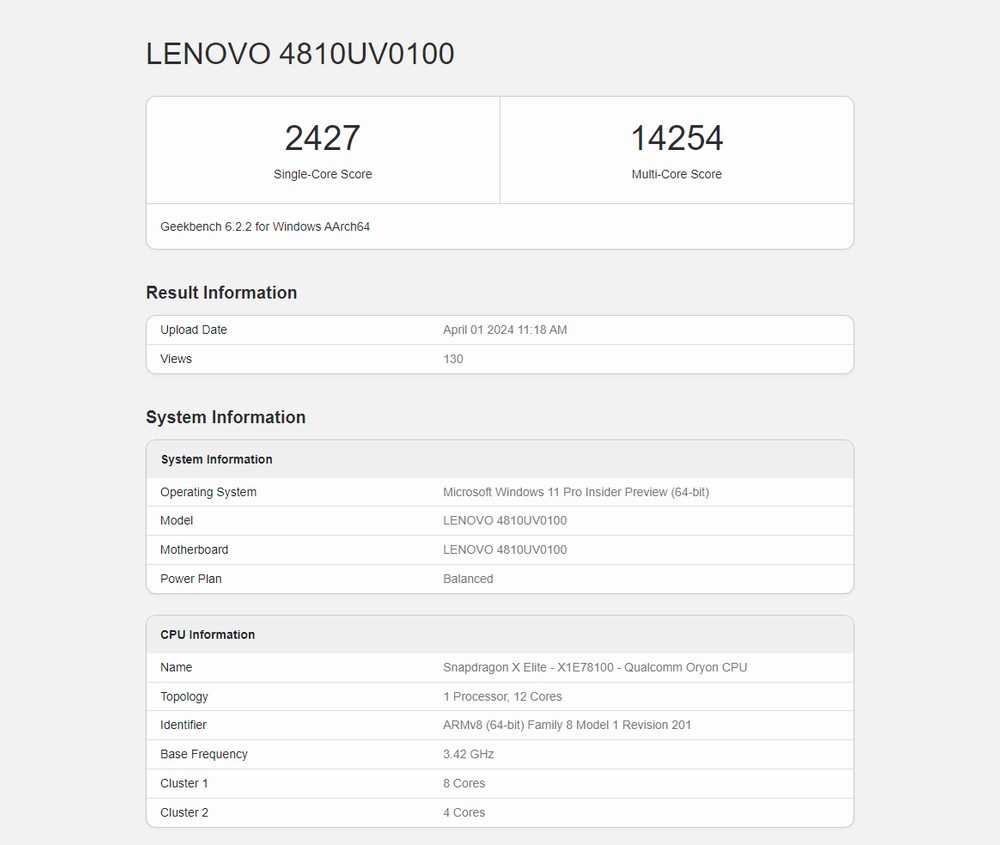The height and width of the screenshot is (845, 1000).
Task: Click the Cluster 2 label
Action: coord(184,813)
